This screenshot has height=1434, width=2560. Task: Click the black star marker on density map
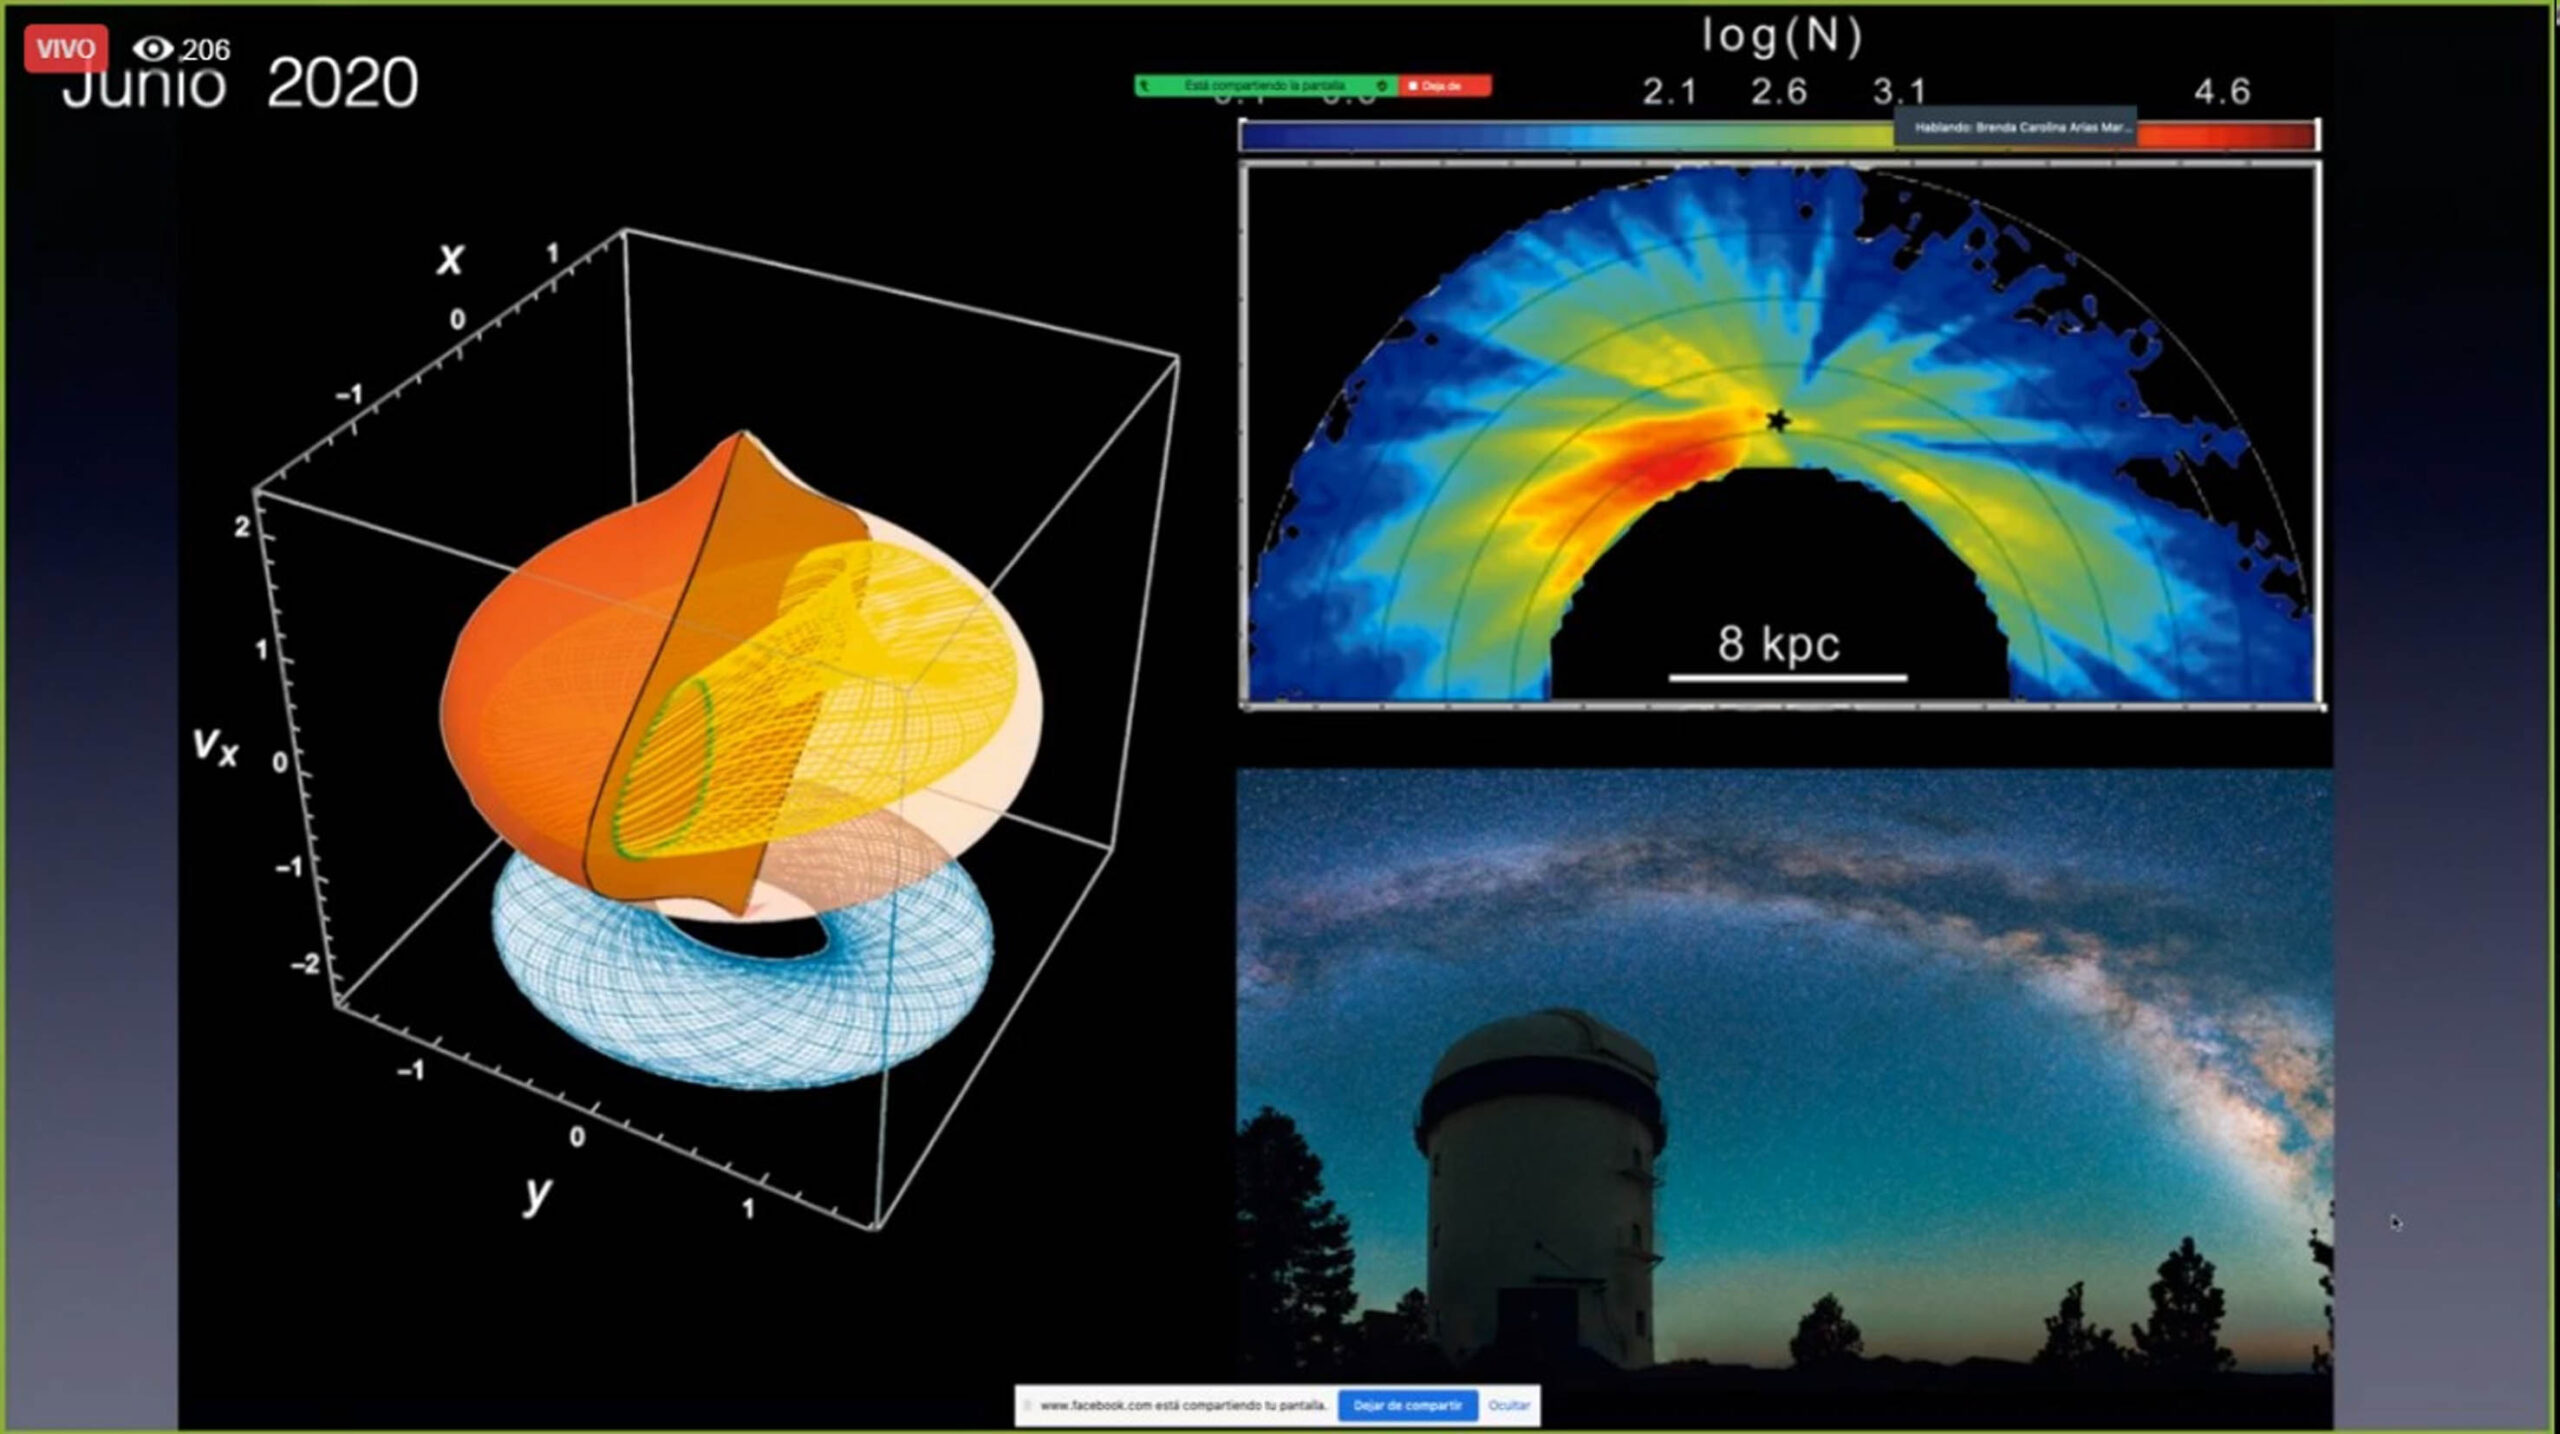coord(1777,421)
